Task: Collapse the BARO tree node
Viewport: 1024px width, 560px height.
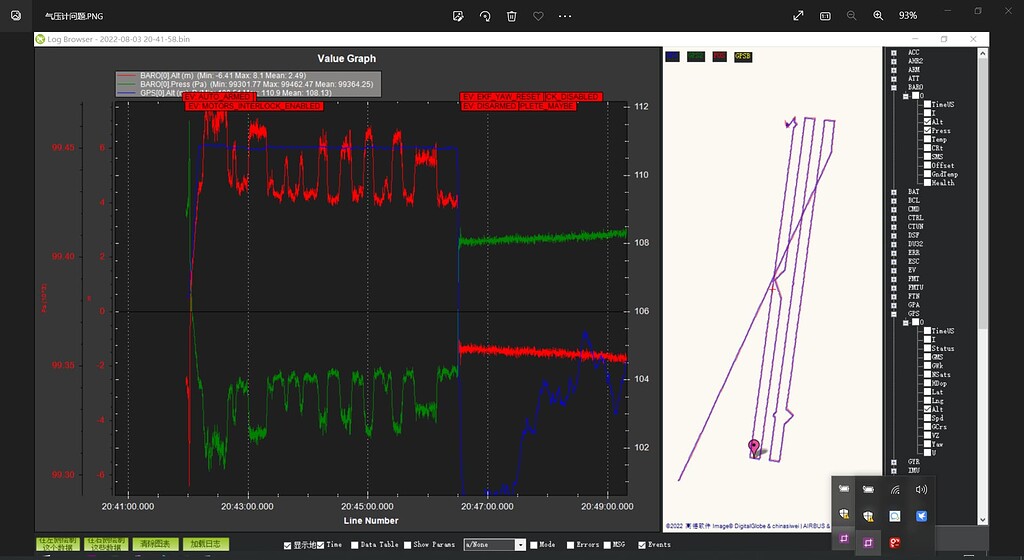Action: [x=894, y=87]
